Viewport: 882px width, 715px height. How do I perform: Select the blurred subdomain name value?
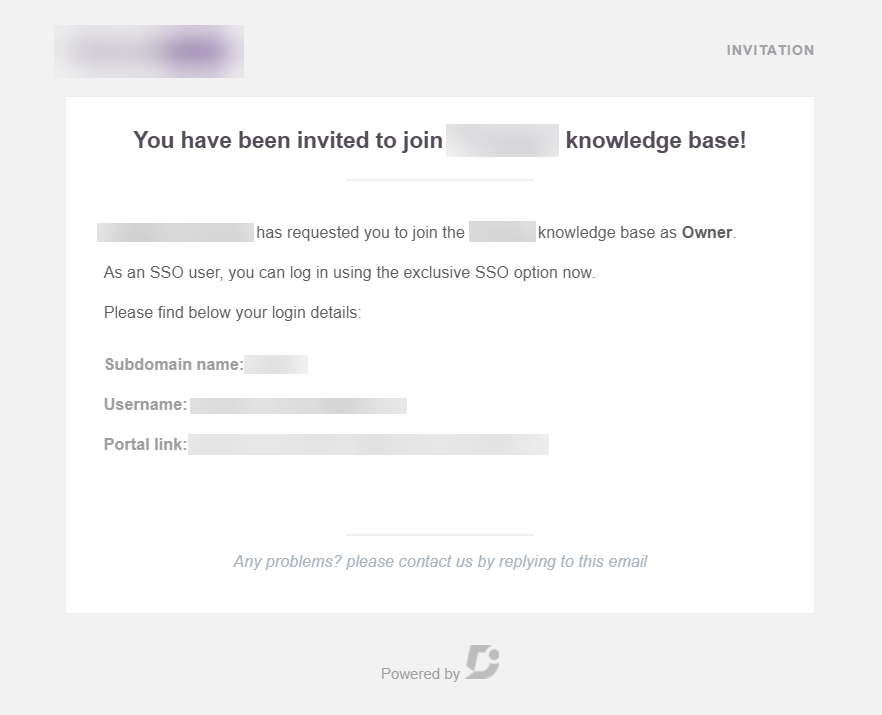[x=276, y=365]
